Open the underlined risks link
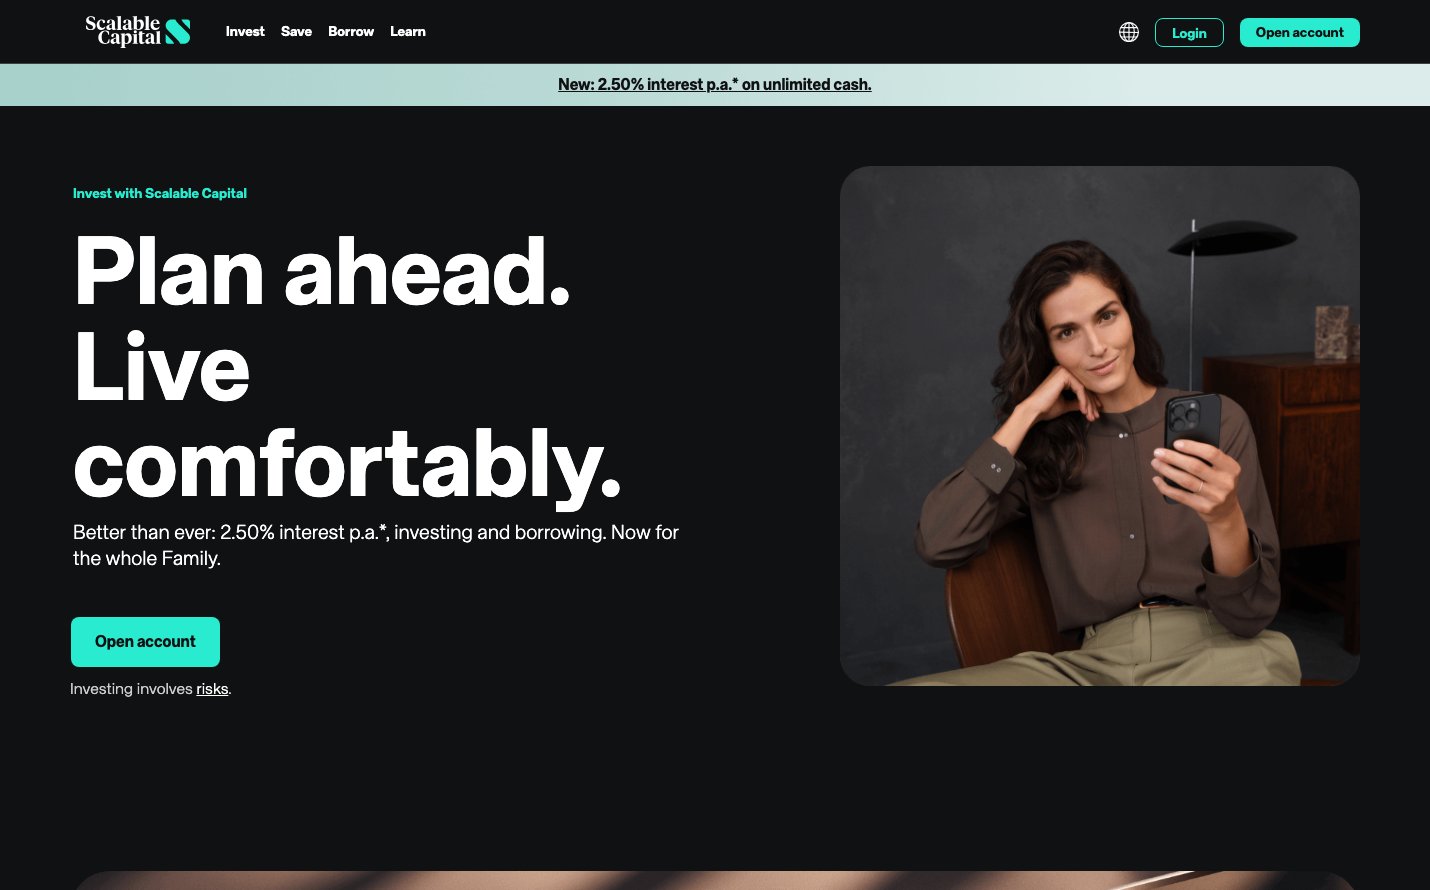This screenshot has height=890, width=1430. pos(212,689)
